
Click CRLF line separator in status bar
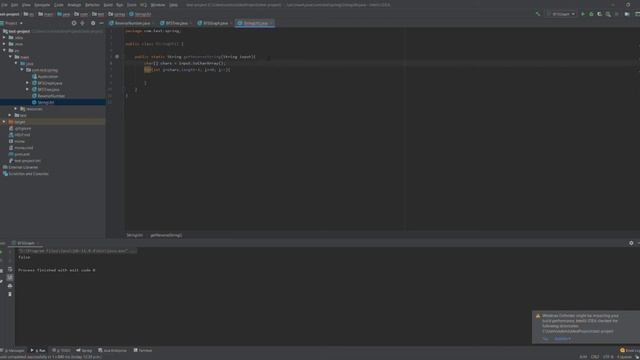pyautogui.click(x=595, y=357)
